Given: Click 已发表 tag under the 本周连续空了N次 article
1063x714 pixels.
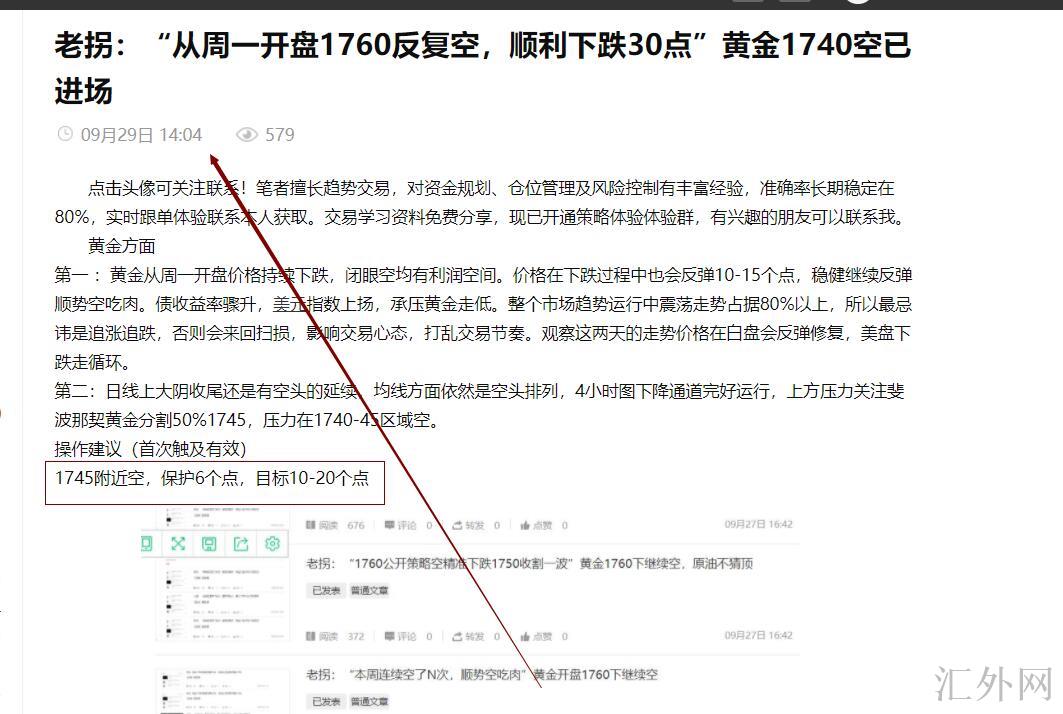Looking at the screenshot, I should [326, 701].
